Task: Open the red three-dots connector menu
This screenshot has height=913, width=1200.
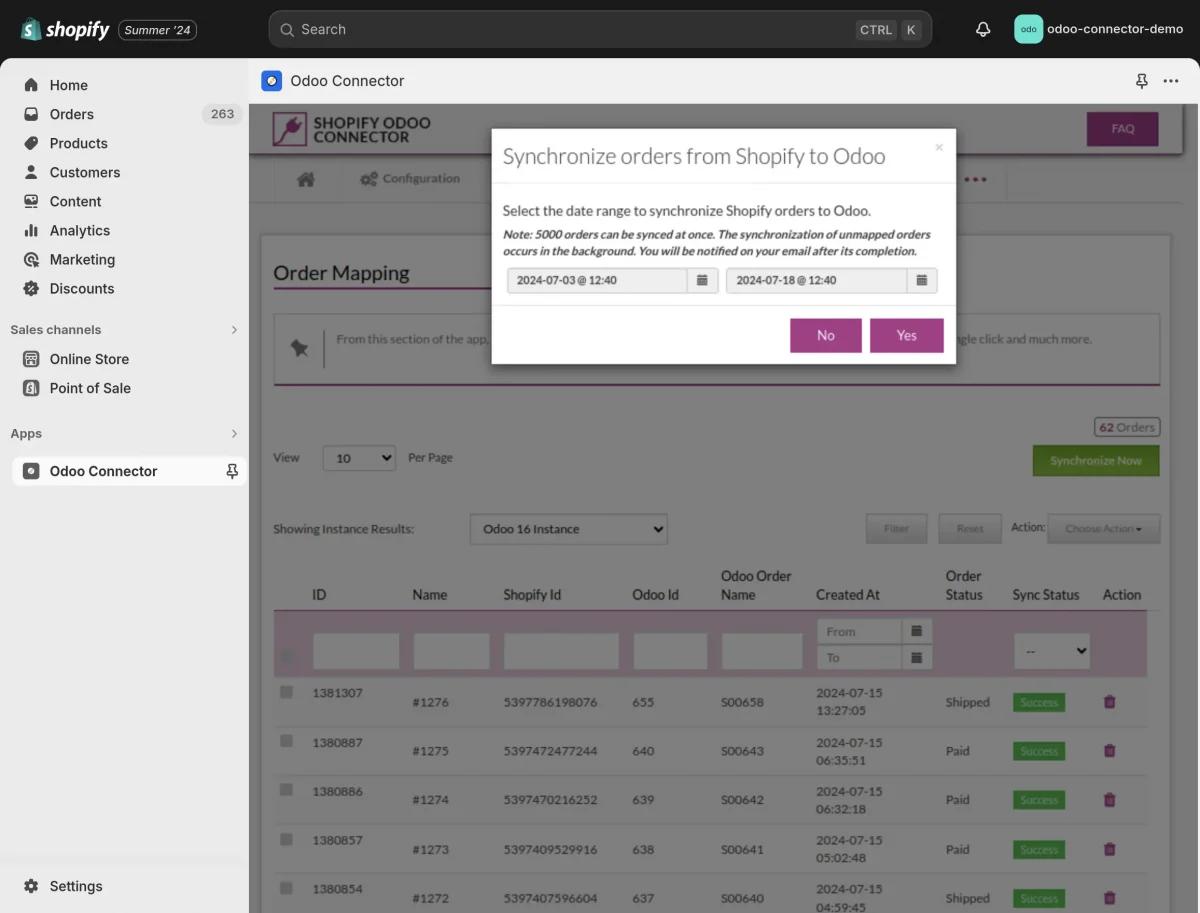Action: (x=975, y=180)
